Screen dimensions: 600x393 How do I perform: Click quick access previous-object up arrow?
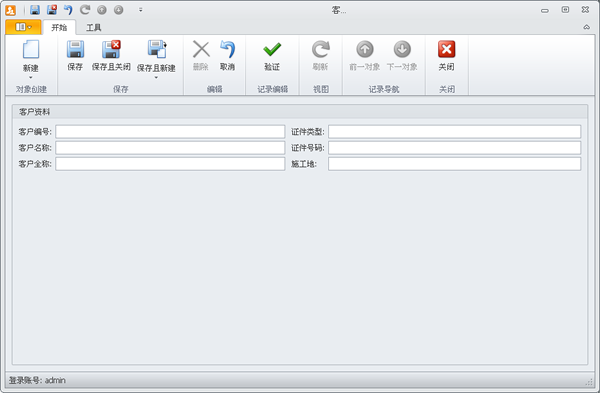point(102,10)
